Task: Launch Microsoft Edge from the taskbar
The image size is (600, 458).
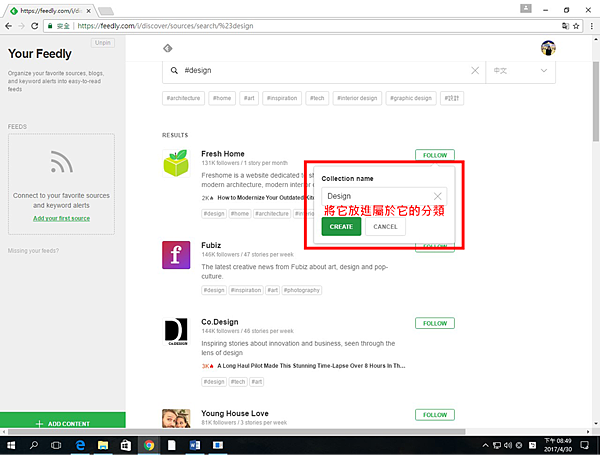Action: point(80,445)
